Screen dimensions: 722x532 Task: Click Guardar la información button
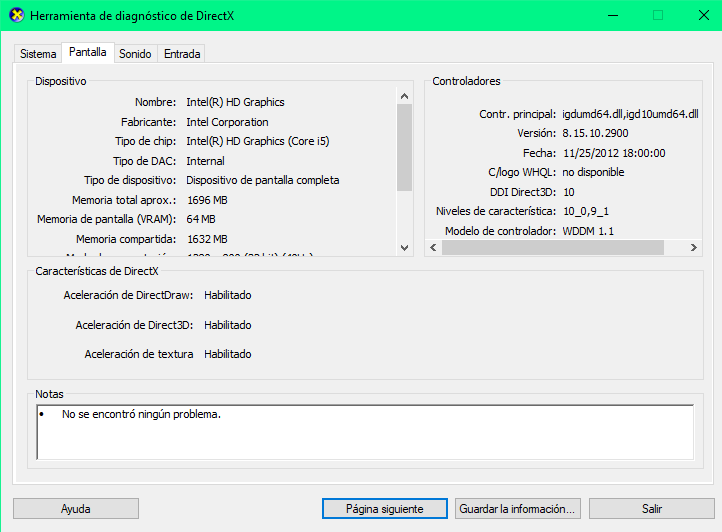[518, 509]
